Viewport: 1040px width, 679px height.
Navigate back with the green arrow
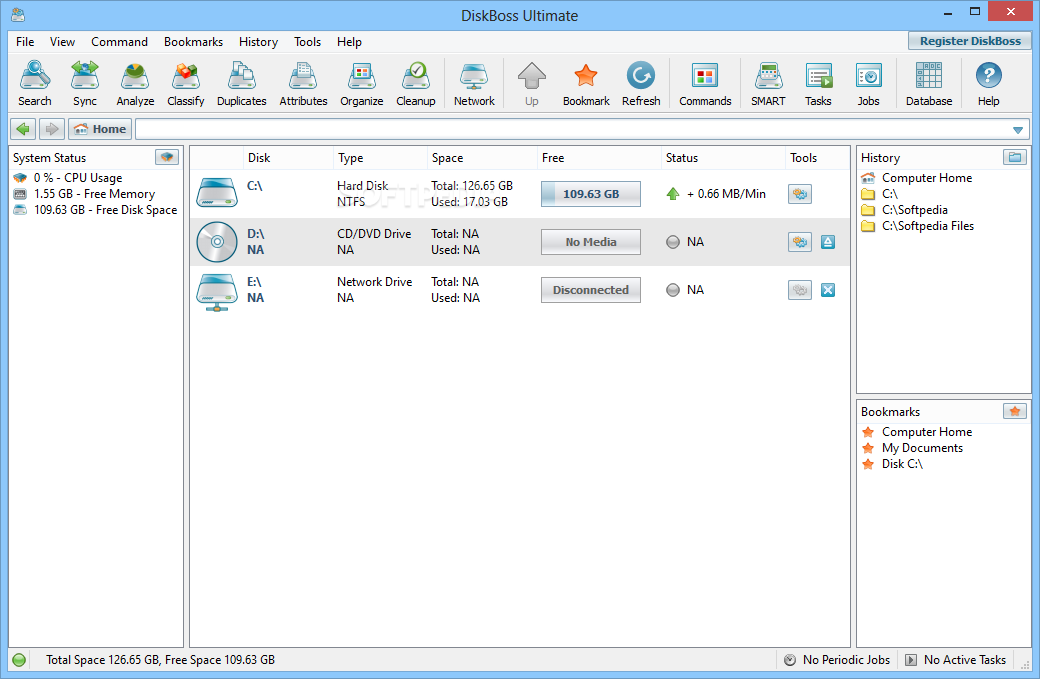point(23,129)
